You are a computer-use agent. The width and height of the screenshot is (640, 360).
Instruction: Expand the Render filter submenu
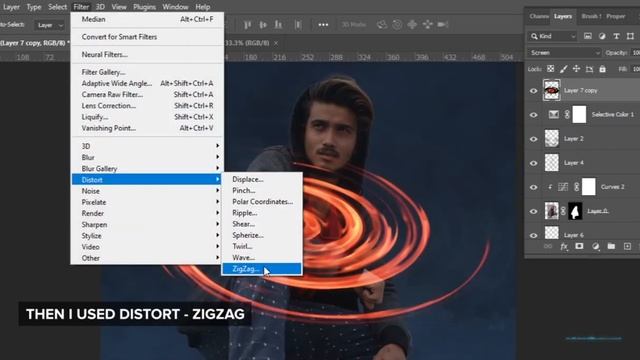tap(147, 213)
